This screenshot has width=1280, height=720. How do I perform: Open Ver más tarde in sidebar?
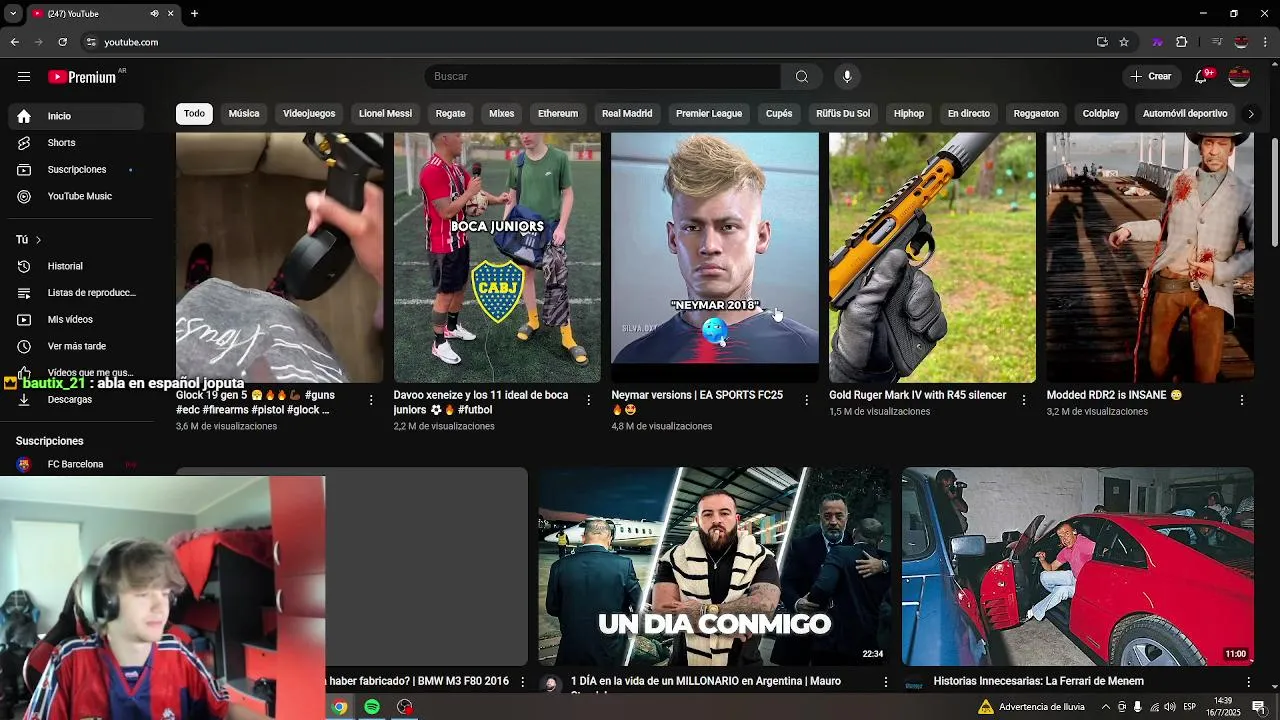(76, 347)
